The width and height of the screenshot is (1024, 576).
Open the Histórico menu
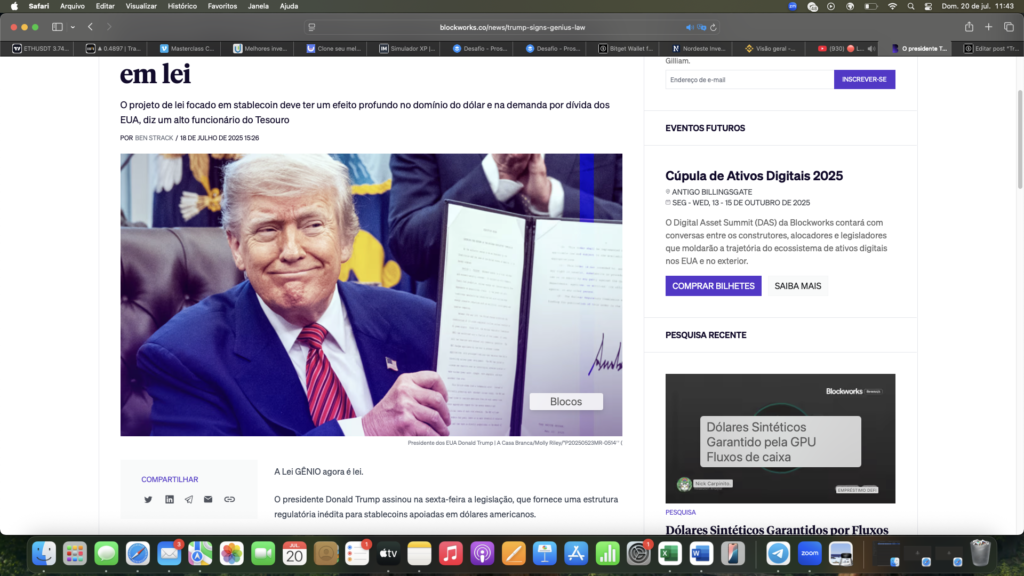182,7
